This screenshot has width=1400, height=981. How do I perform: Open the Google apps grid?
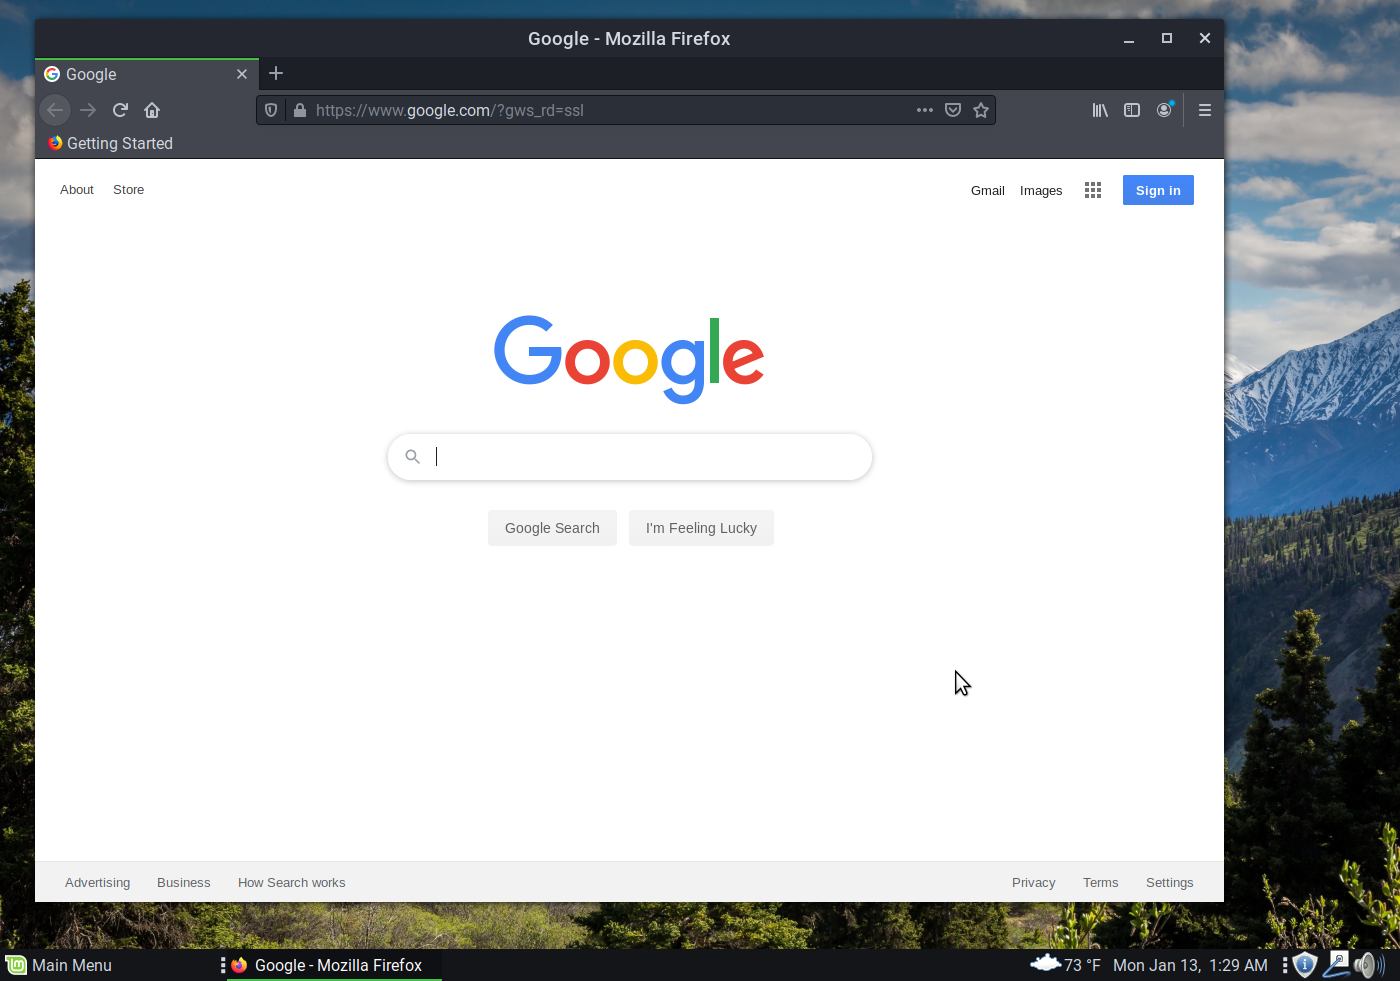tap(1093, 190)
